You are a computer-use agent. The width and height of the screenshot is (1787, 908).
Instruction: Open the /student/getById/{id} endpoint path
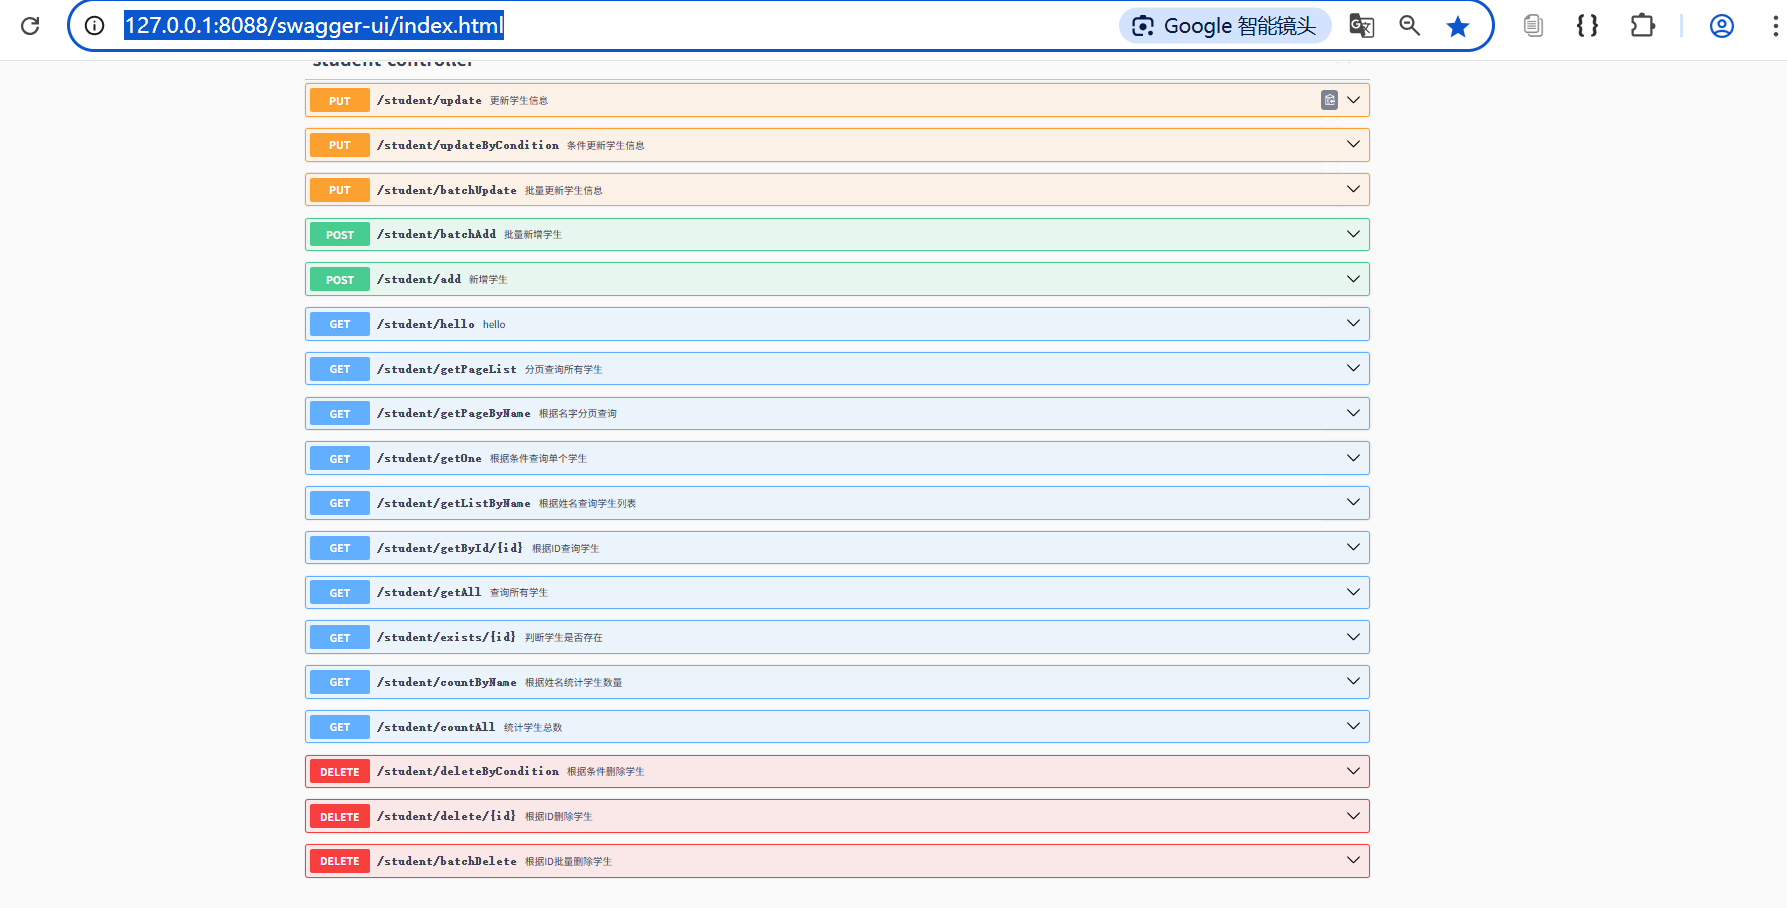(450, 548)
